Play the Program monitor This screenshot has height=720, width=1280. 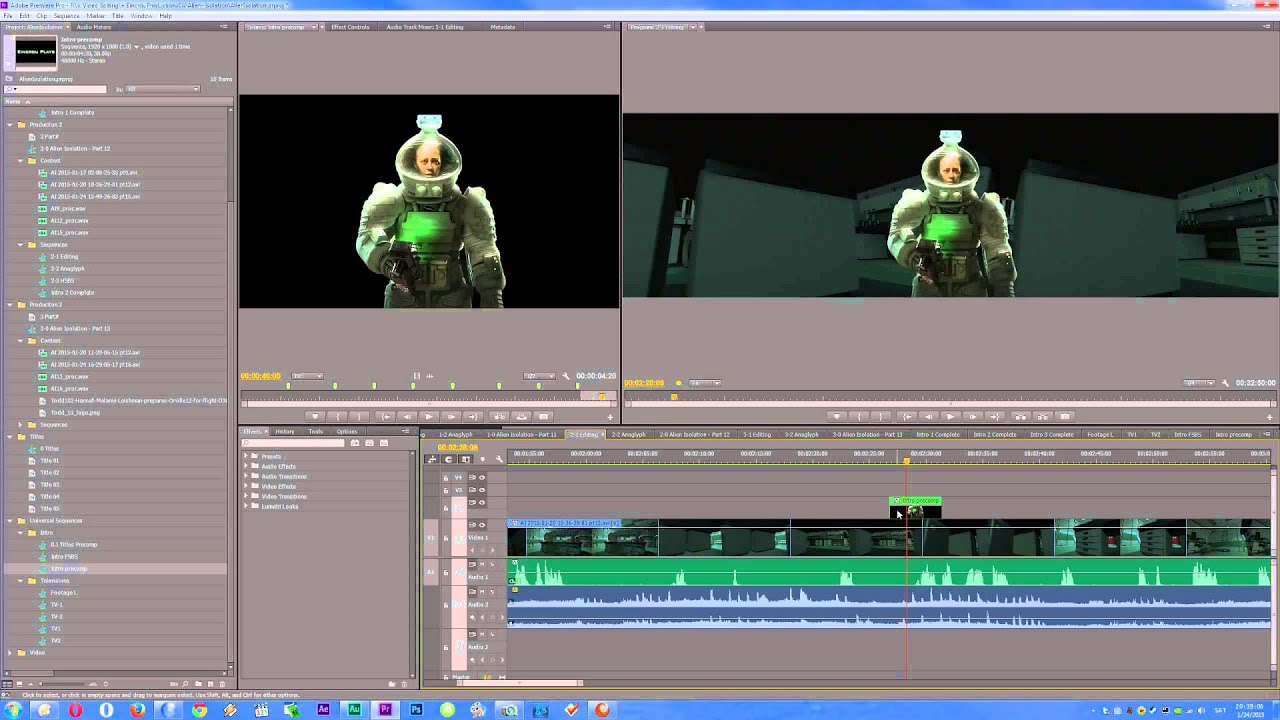[x=950, y=417]
